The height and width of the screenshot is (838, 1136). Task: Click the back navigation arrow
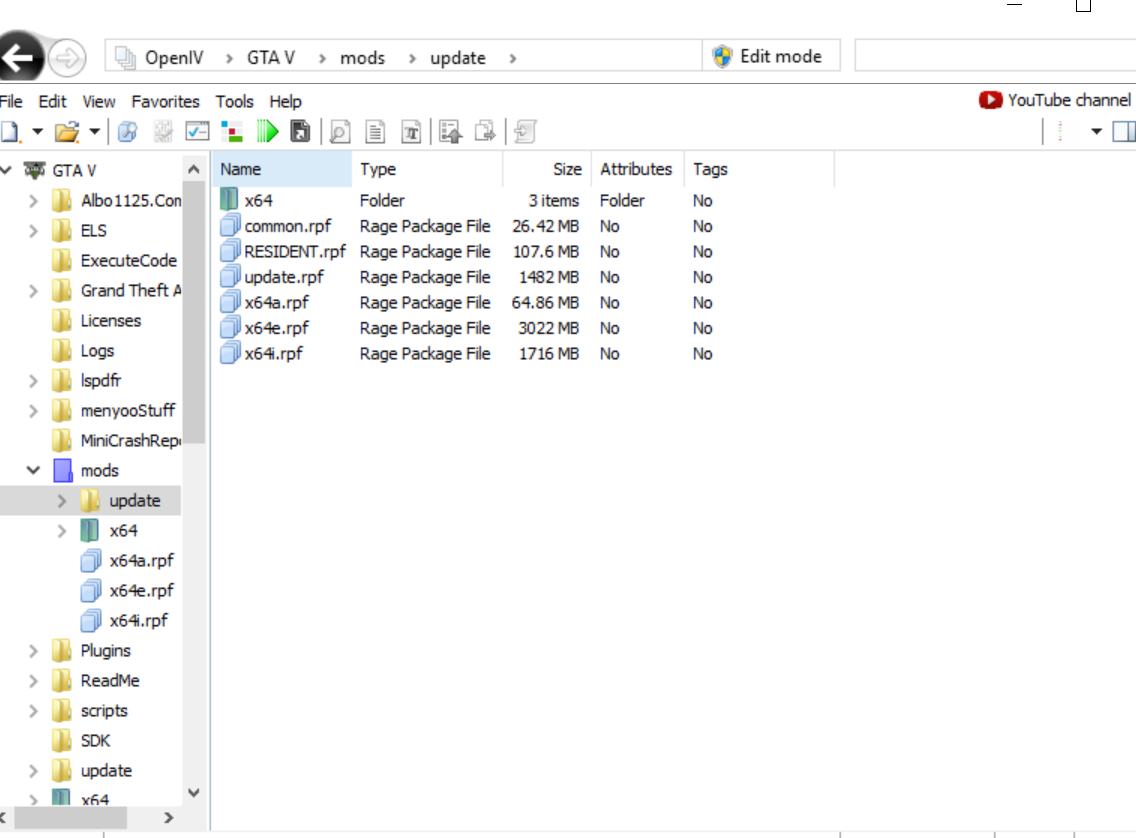(x=19, y=56)
